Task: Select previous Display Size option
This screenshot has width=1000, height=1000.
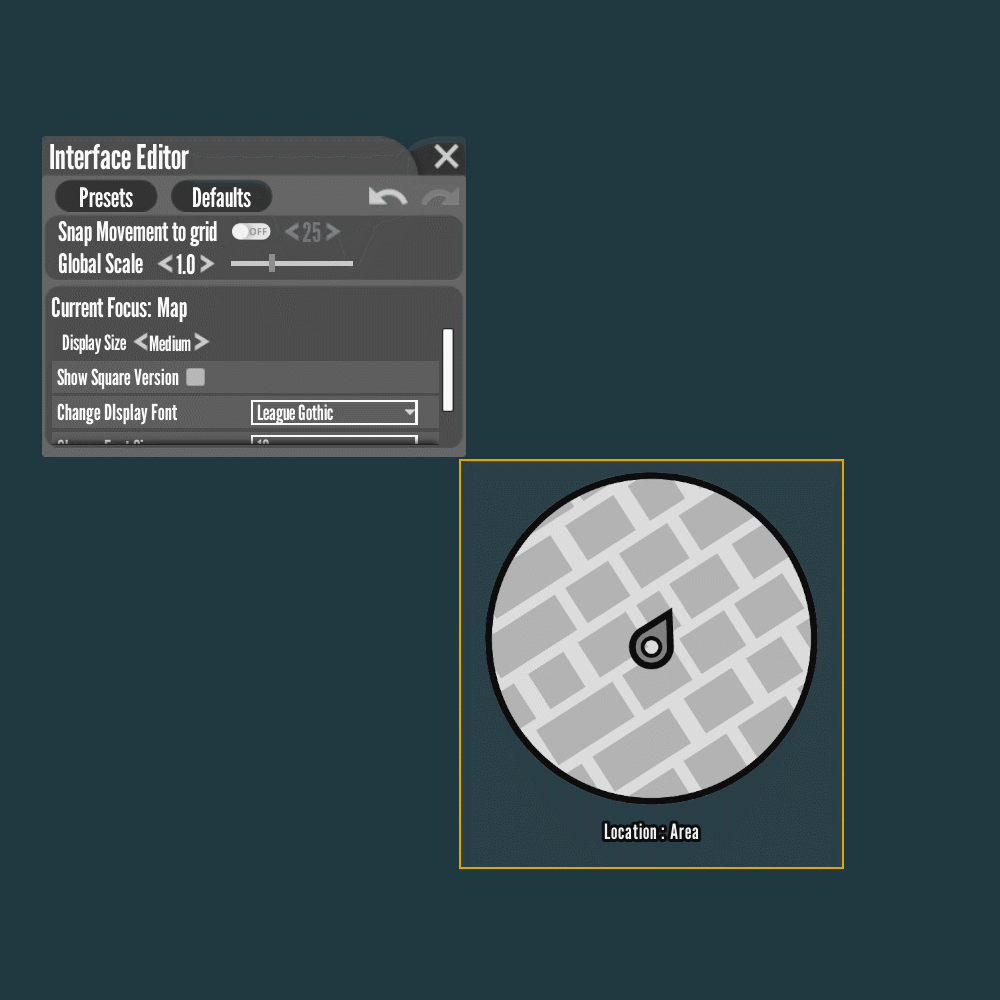Action: point(140,343)
